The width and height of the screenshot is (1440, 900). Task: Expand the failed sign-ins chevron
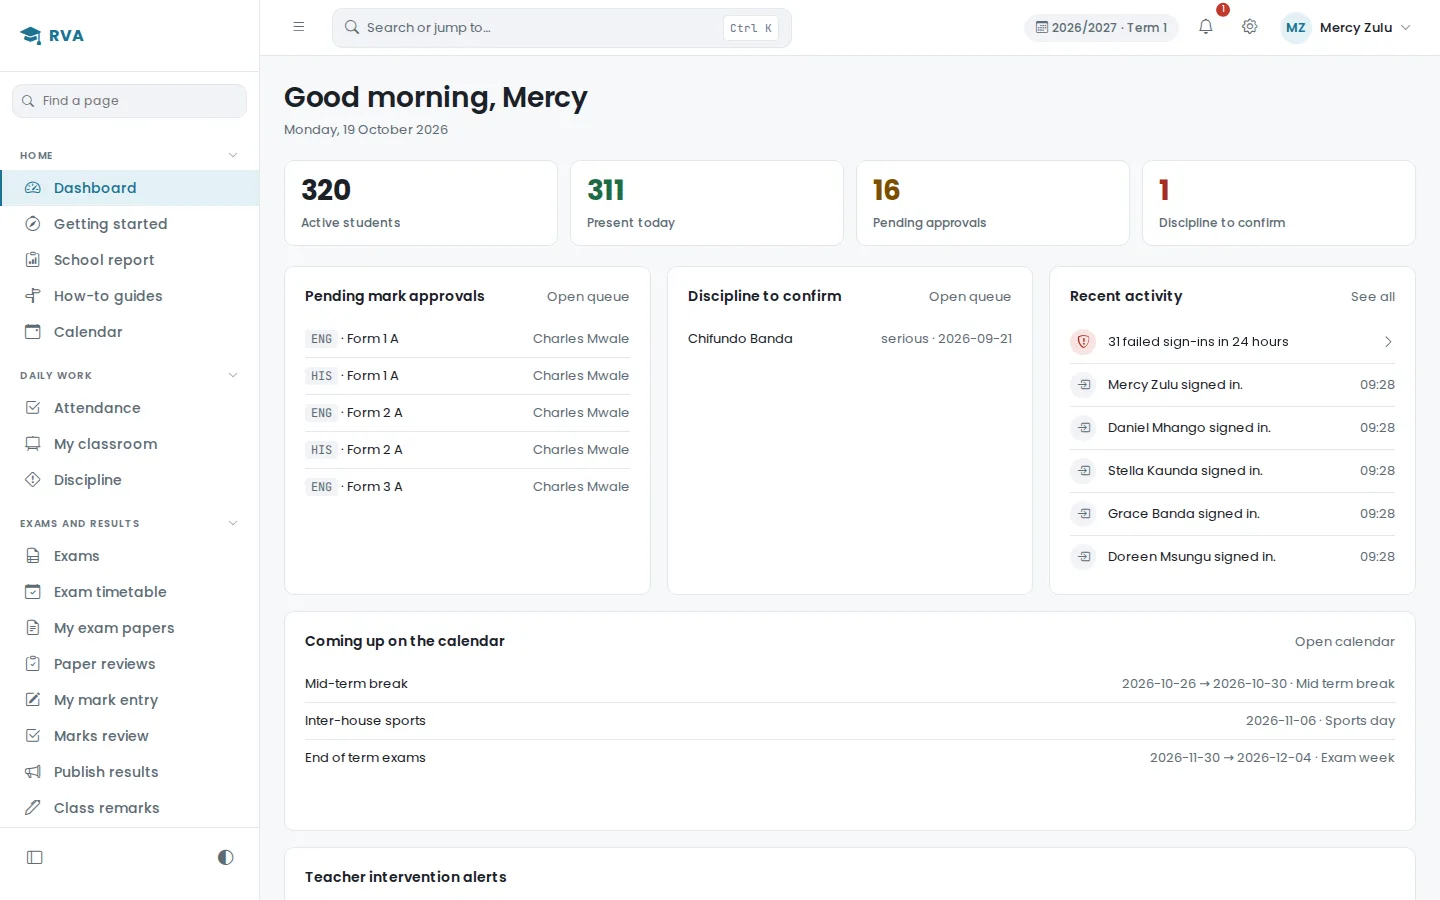(1388, 342)
